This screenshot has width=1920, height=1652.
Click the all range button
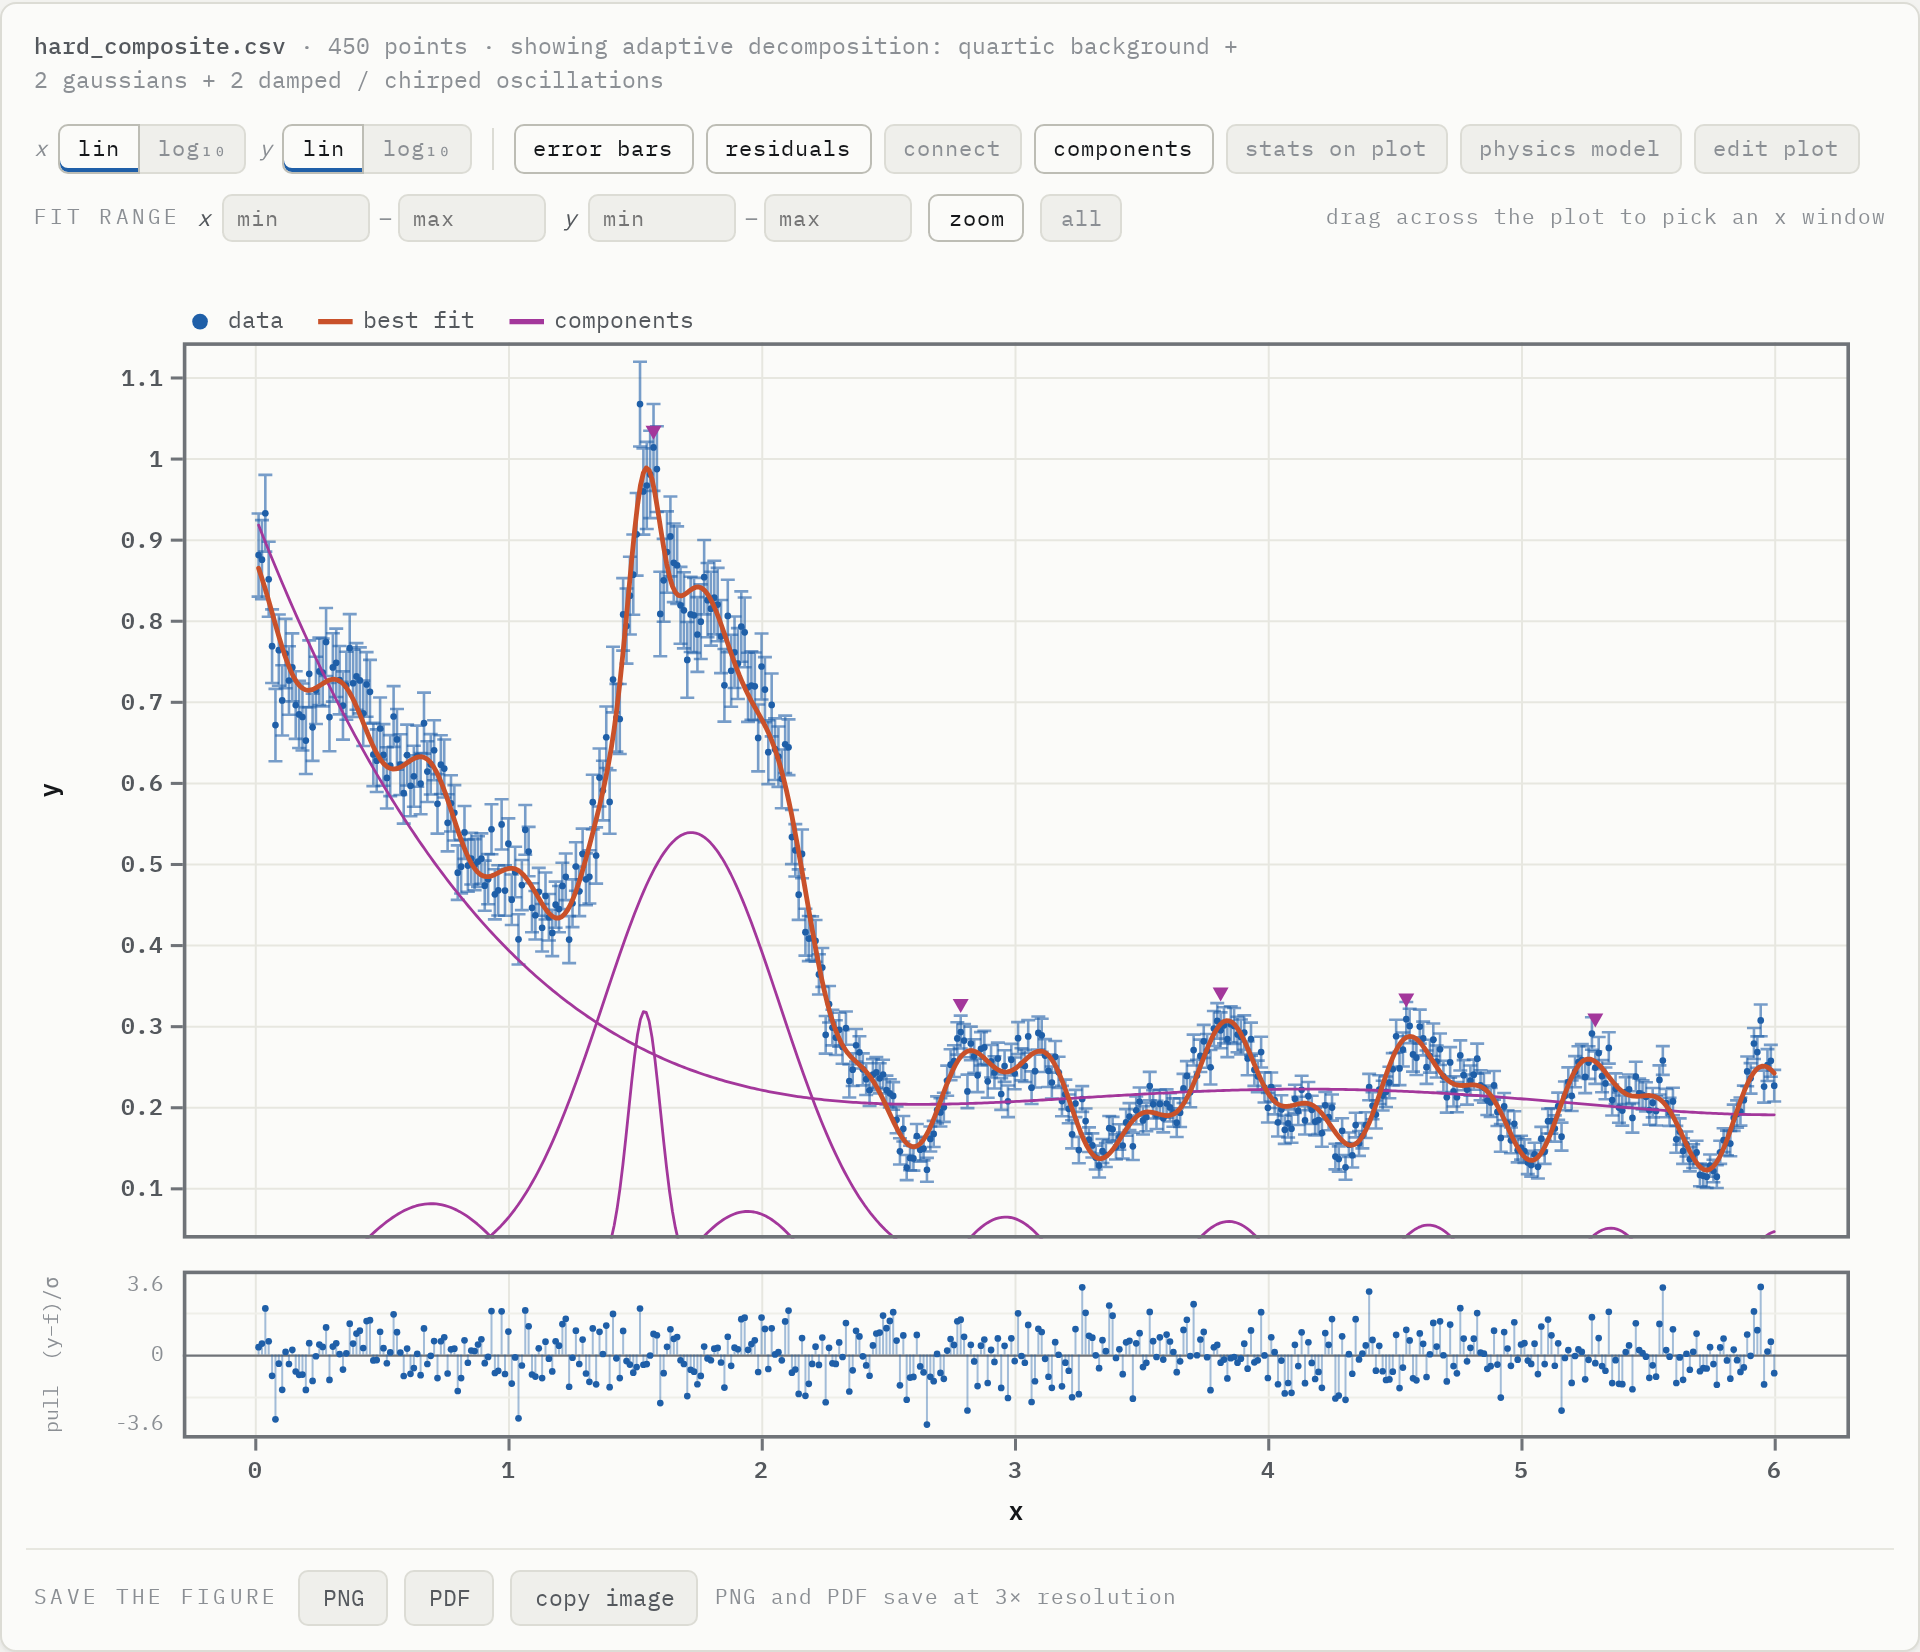(1081, 218)
